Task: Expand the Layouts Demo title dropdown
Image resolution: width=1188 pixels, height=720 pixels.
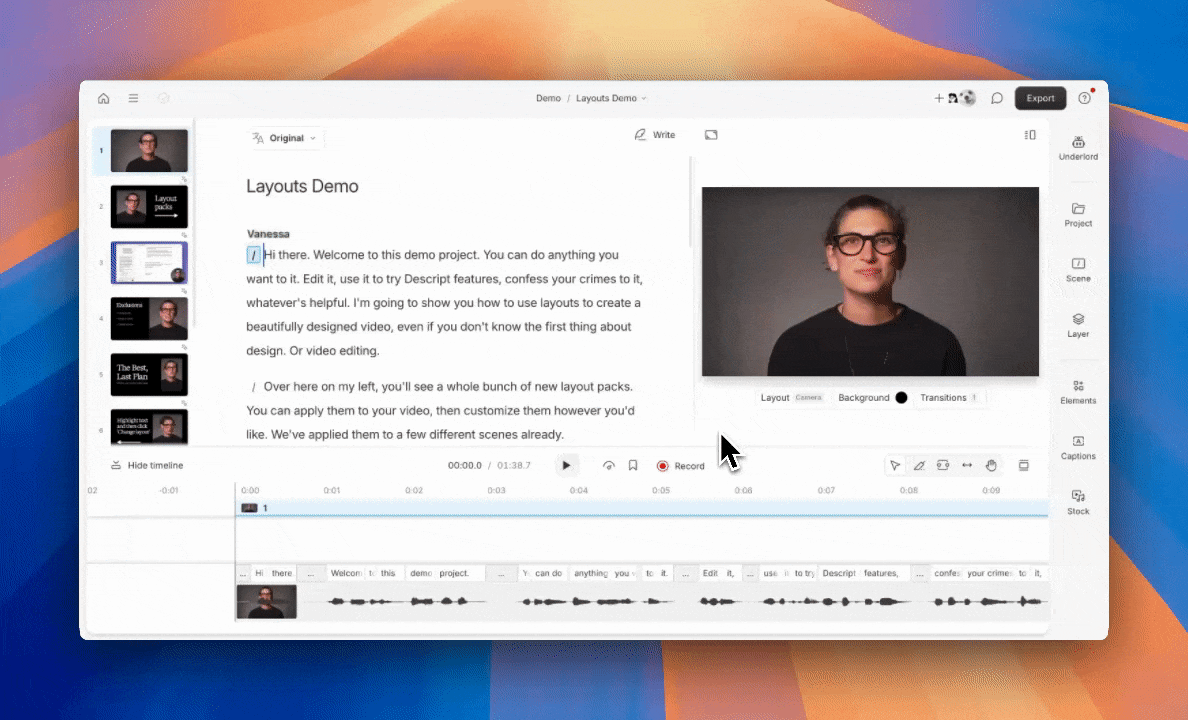Action: point(644,99)
